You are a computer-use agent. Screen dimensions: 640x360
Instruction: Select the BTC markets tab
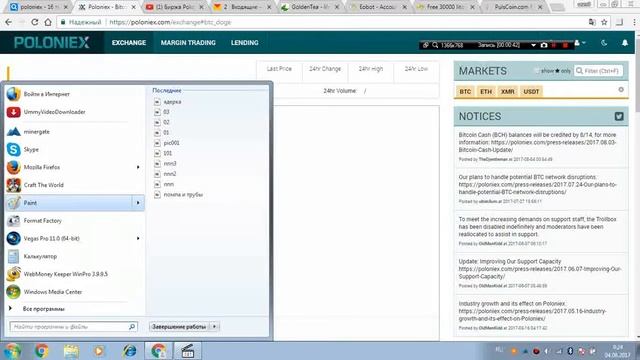tap(465, 91)
